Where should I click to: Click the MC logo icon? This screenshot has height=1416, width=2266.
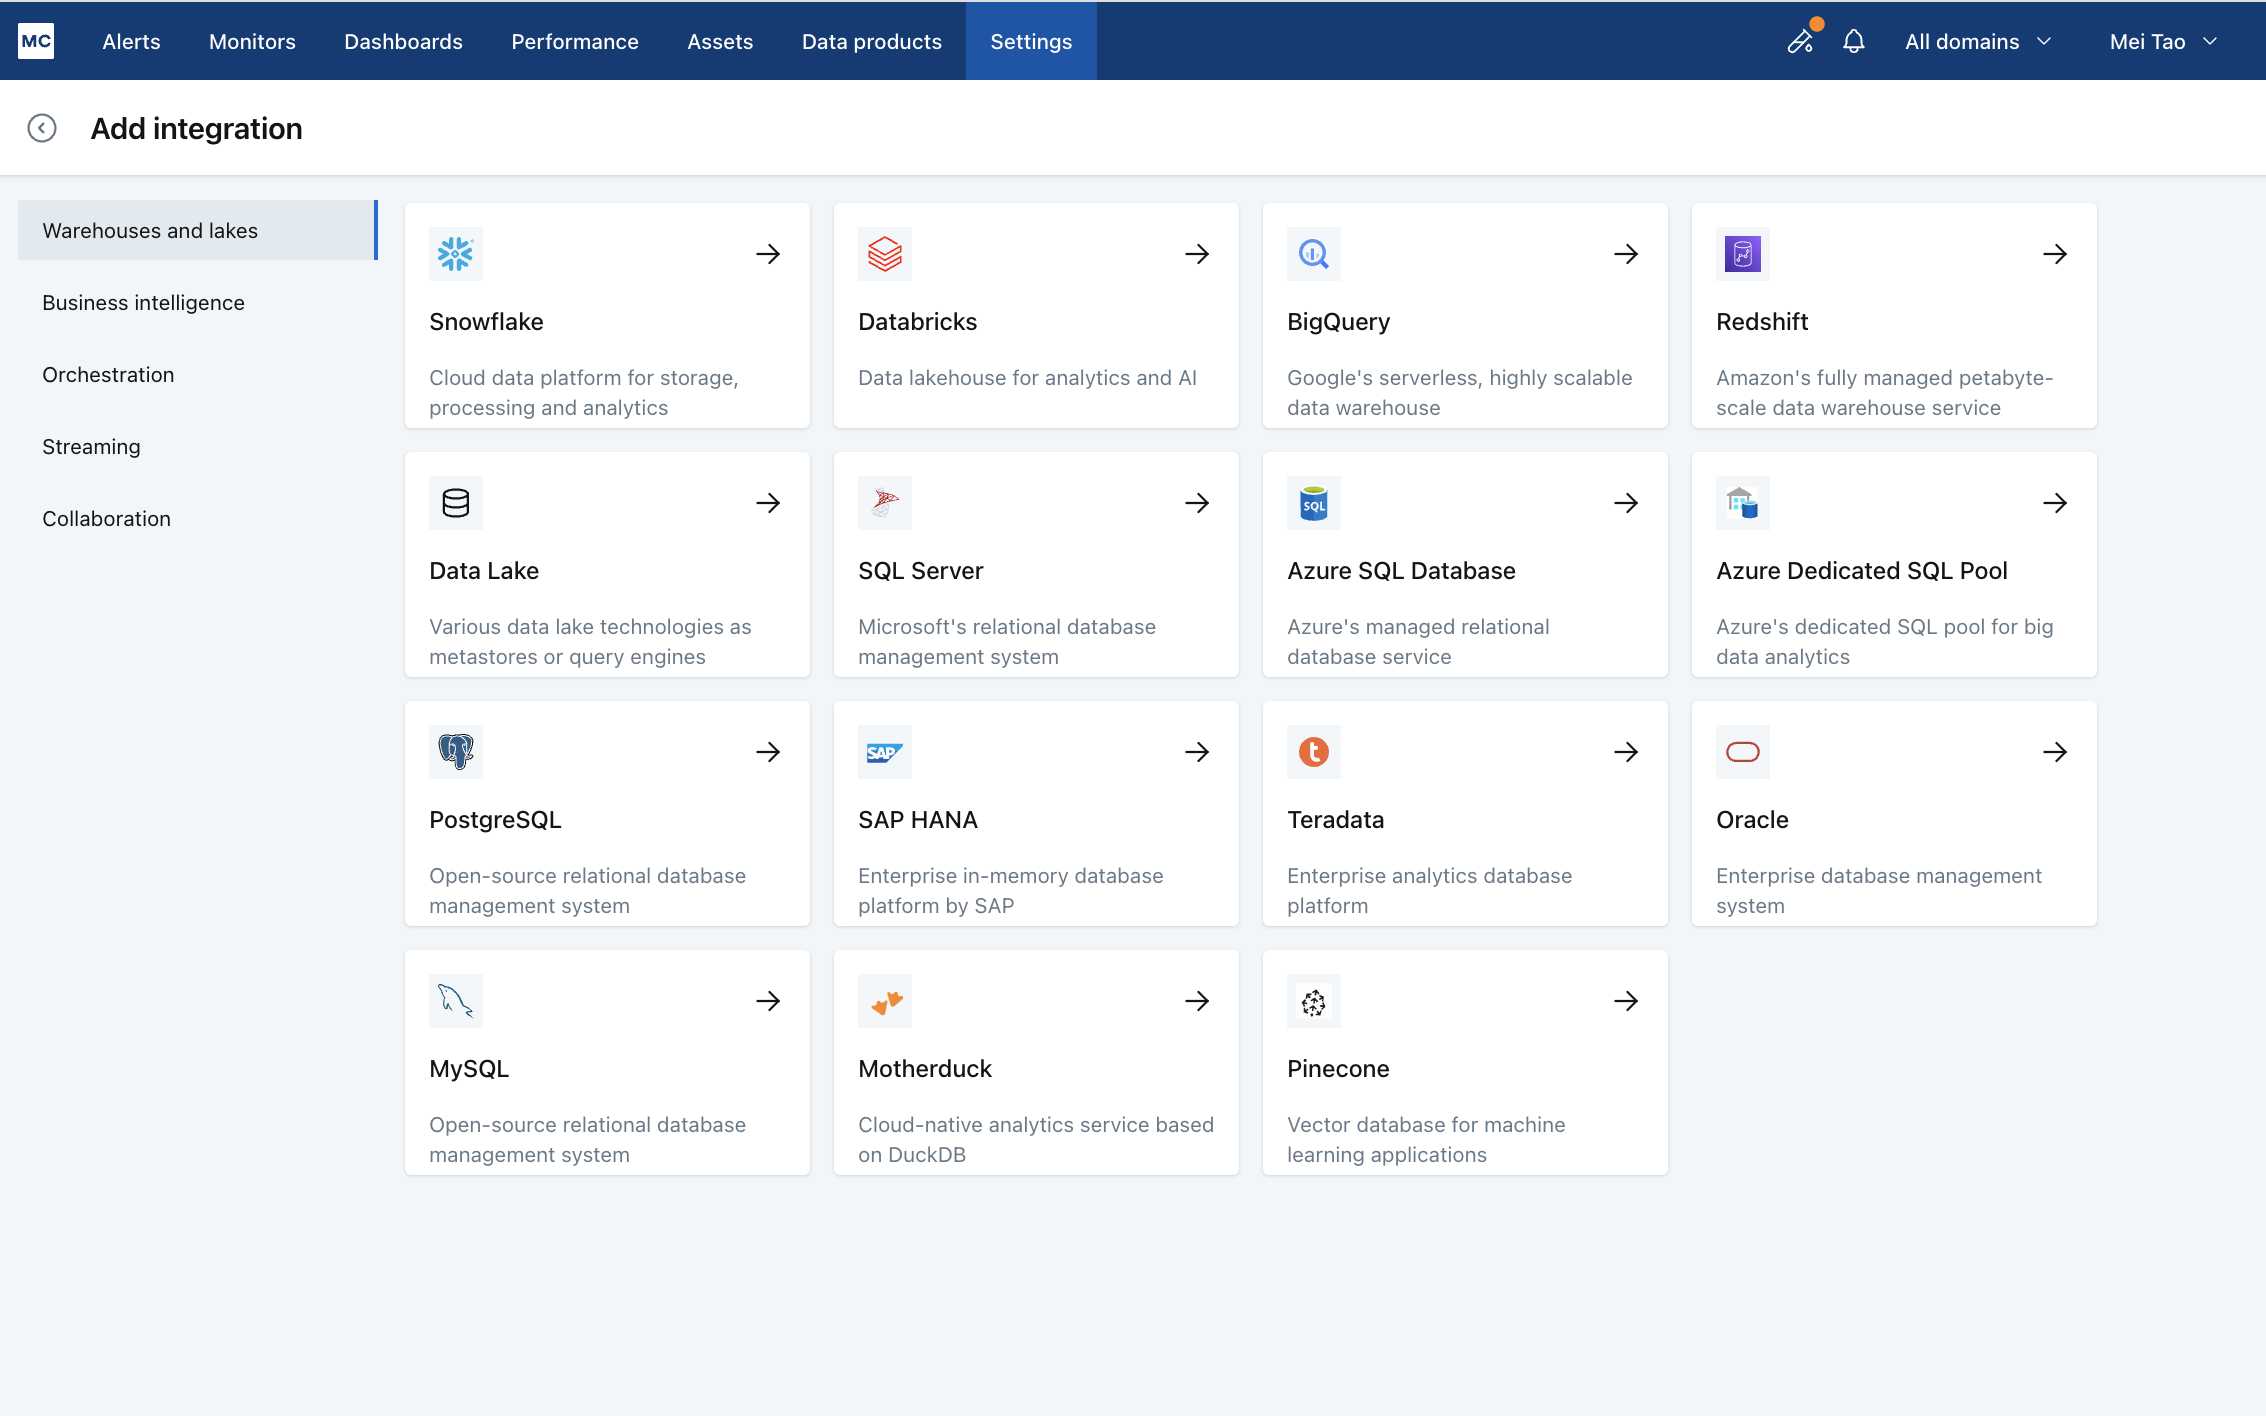[x=36, y=41]
